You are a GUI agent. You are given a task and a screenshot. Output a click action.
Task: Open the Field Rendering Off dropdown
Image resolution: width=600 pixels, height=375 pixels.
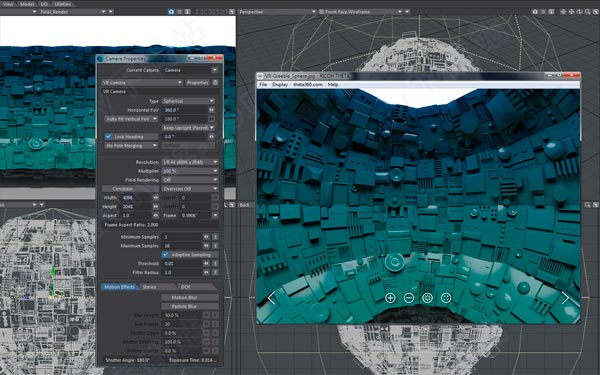[x=190, y=179]
